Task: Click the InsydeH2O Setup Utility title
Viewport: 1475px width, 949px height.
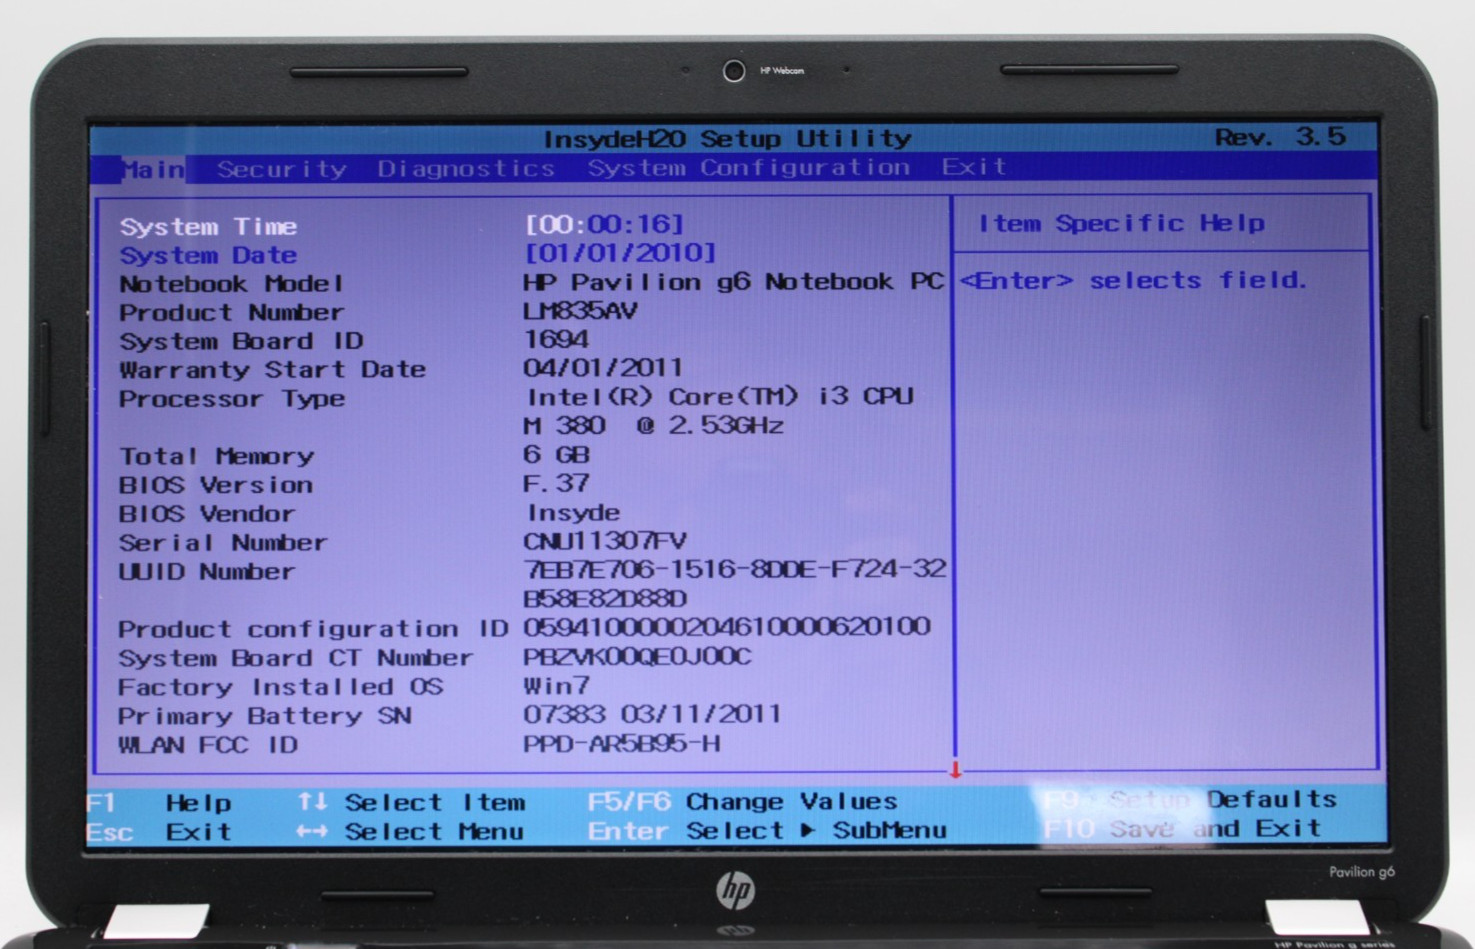Action: pos(727,139)
